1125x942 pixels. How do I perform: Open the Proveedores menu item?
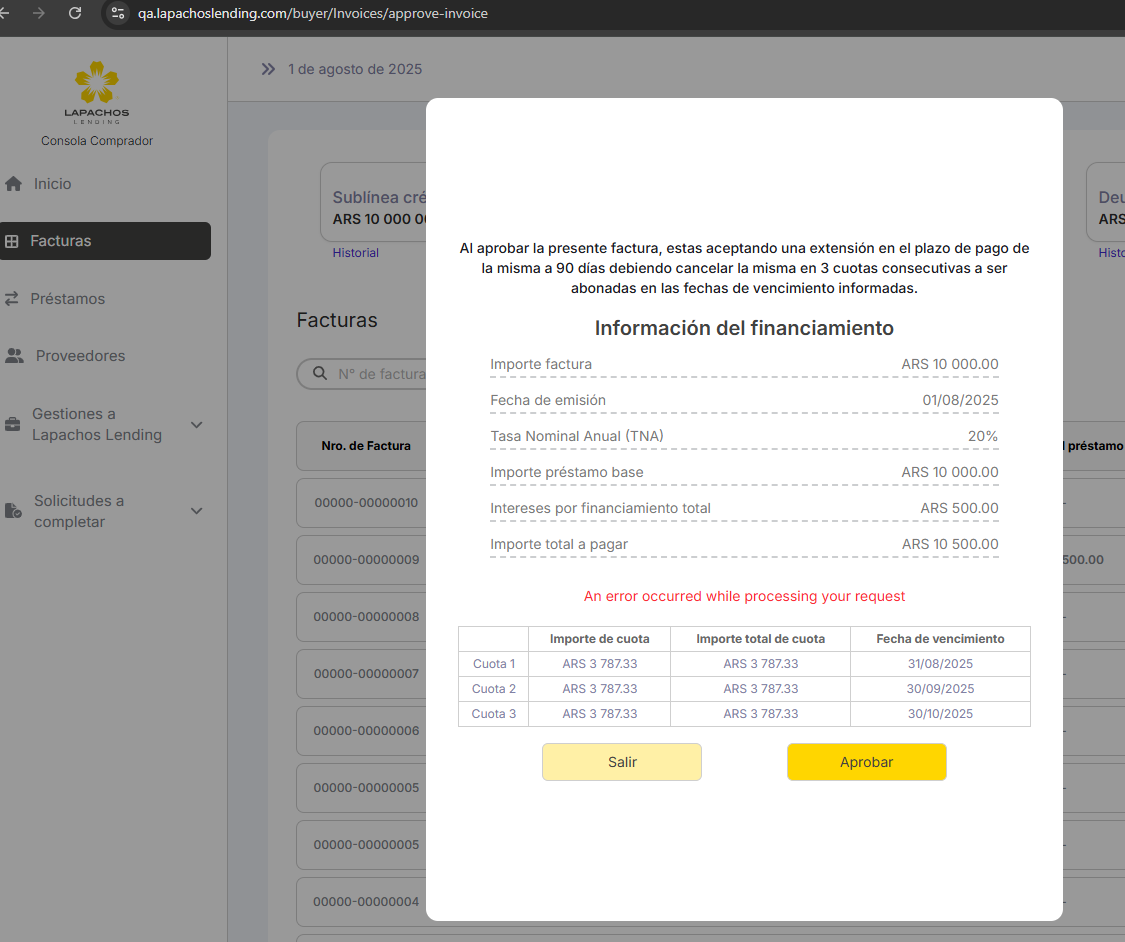pos(80,356)
